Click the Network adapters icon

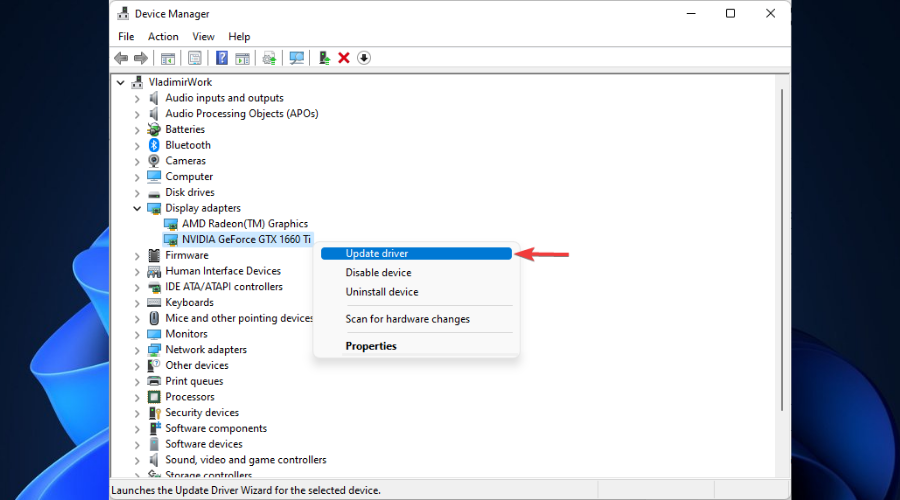pyautogui.click(x=154, y=350)
